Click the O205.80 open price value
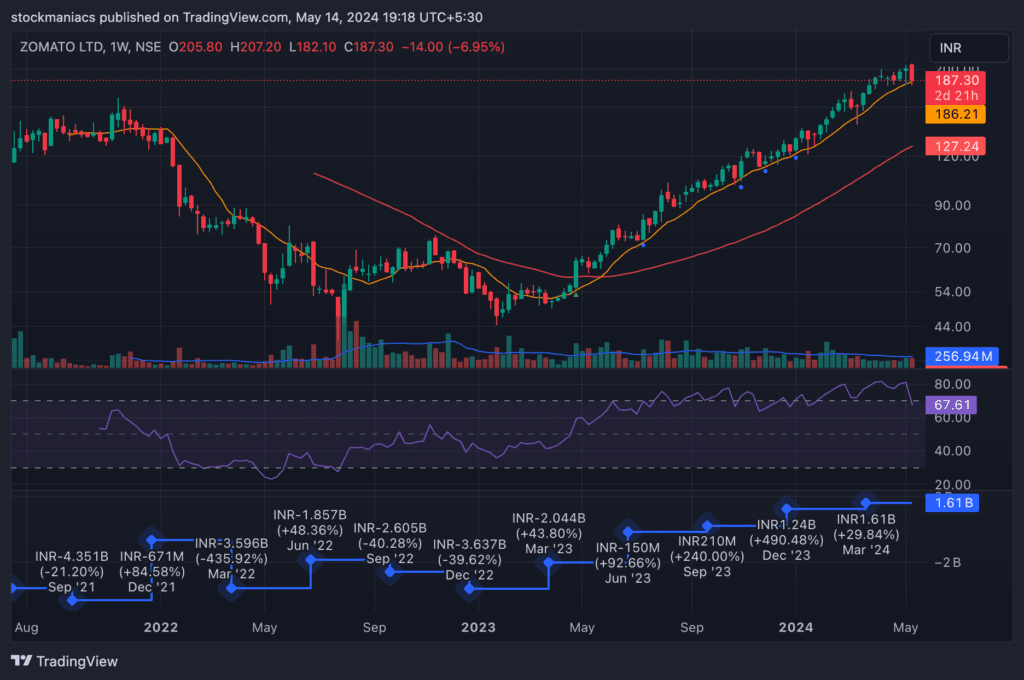This screenshot has height=680, width=1024. pyautogui.click(x=195, y=47)
